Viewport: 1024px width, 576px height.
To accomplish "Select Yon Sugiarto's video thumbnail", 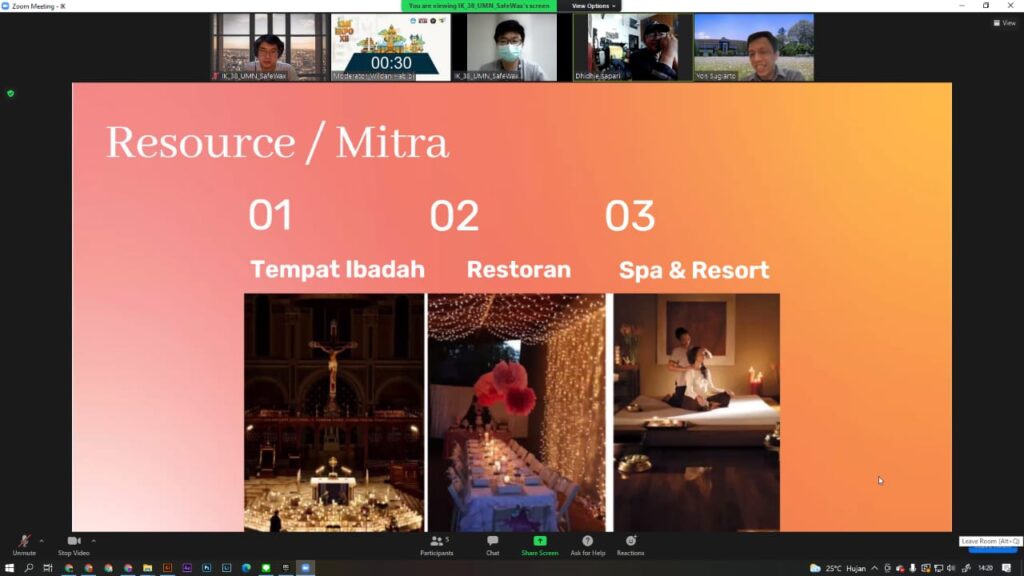I will [x=753, y=47].
